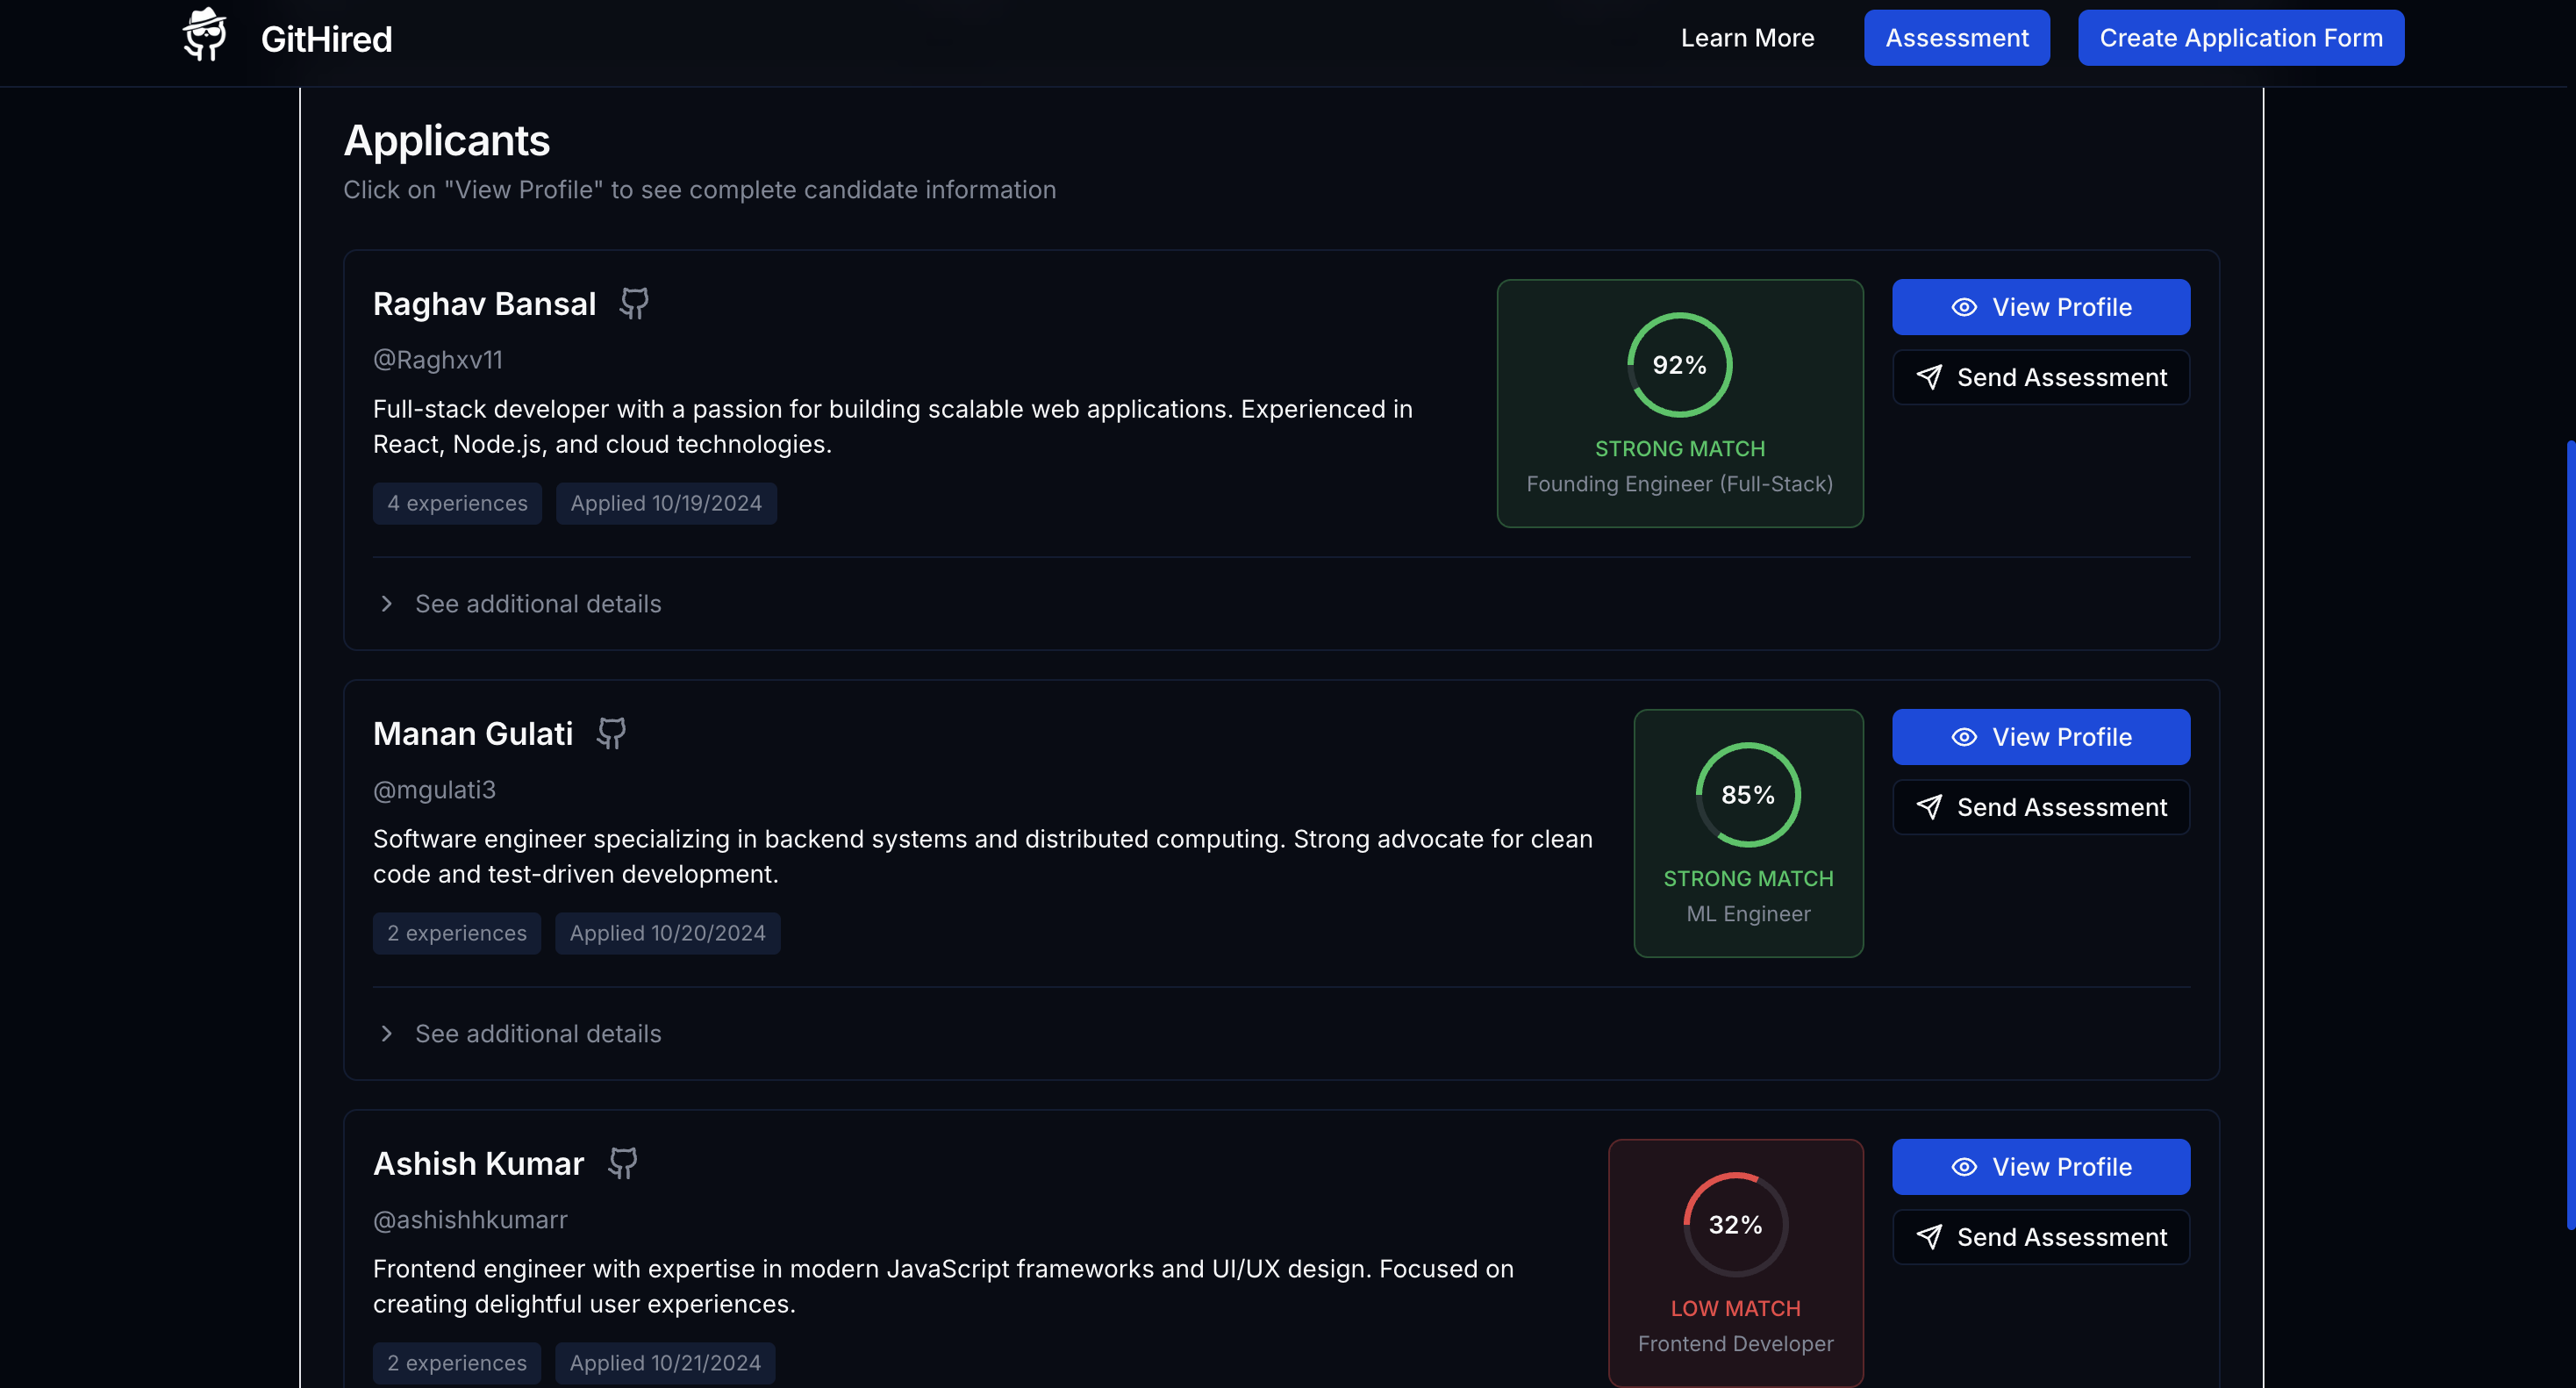Expand Raghav Bansal's additional details chevron
The image size is (2576, 1388).
click(387, 604)
